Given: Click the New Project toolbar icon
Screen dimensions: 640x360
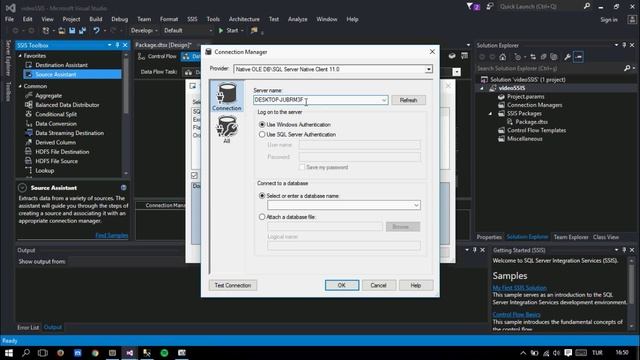Looking at the screenshot, I should tap(46, 31).
